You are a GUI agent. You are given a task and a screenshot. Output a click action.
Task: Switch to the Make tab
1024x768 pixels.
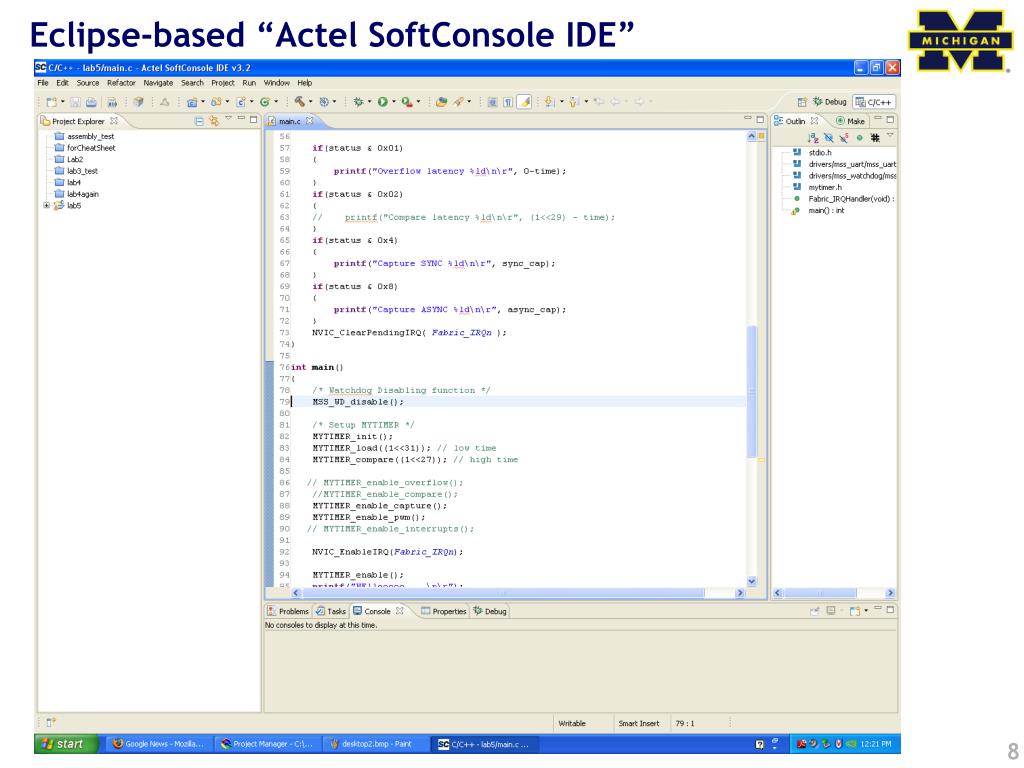click(x=850, y=121)
